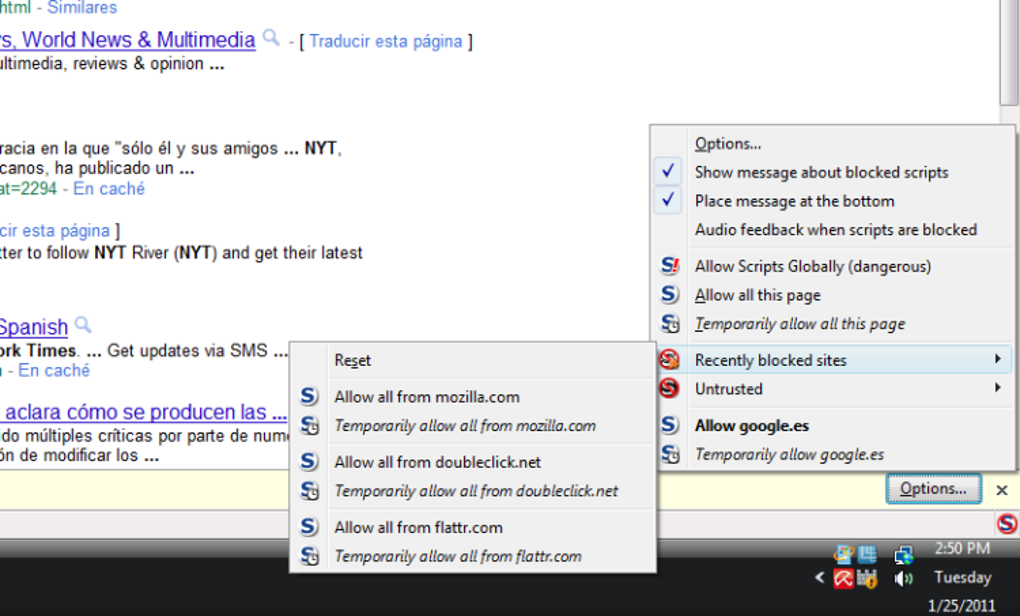Click the blue grid tray icon
Viewport: 1020px width, 616px height.
click(867, 554)
